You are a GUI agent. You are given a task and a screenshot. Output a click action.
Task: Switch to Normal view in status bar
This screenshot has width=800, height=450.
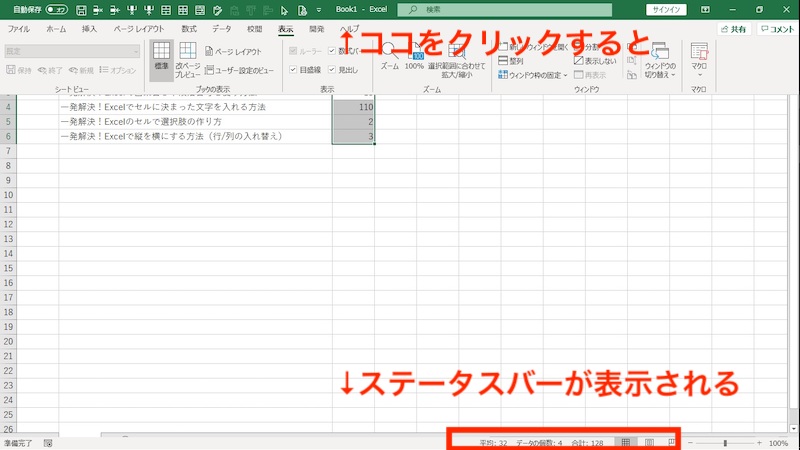pos(626,442)
